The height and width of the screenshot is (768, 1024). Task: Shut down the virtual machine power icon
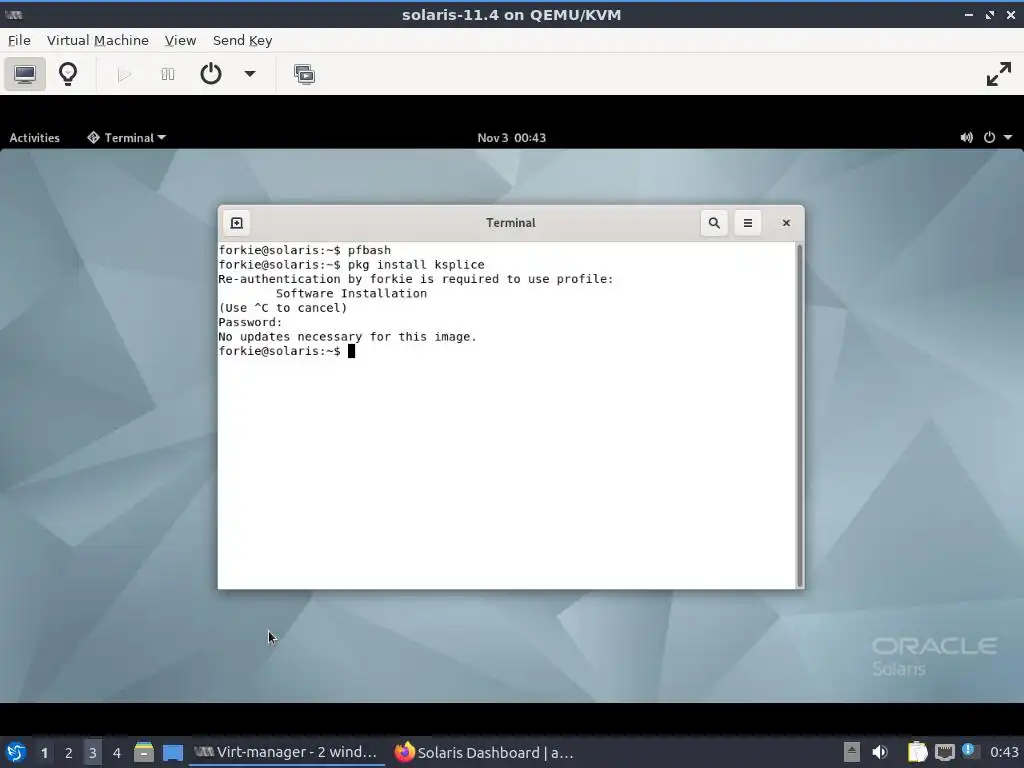coord(210,74)
